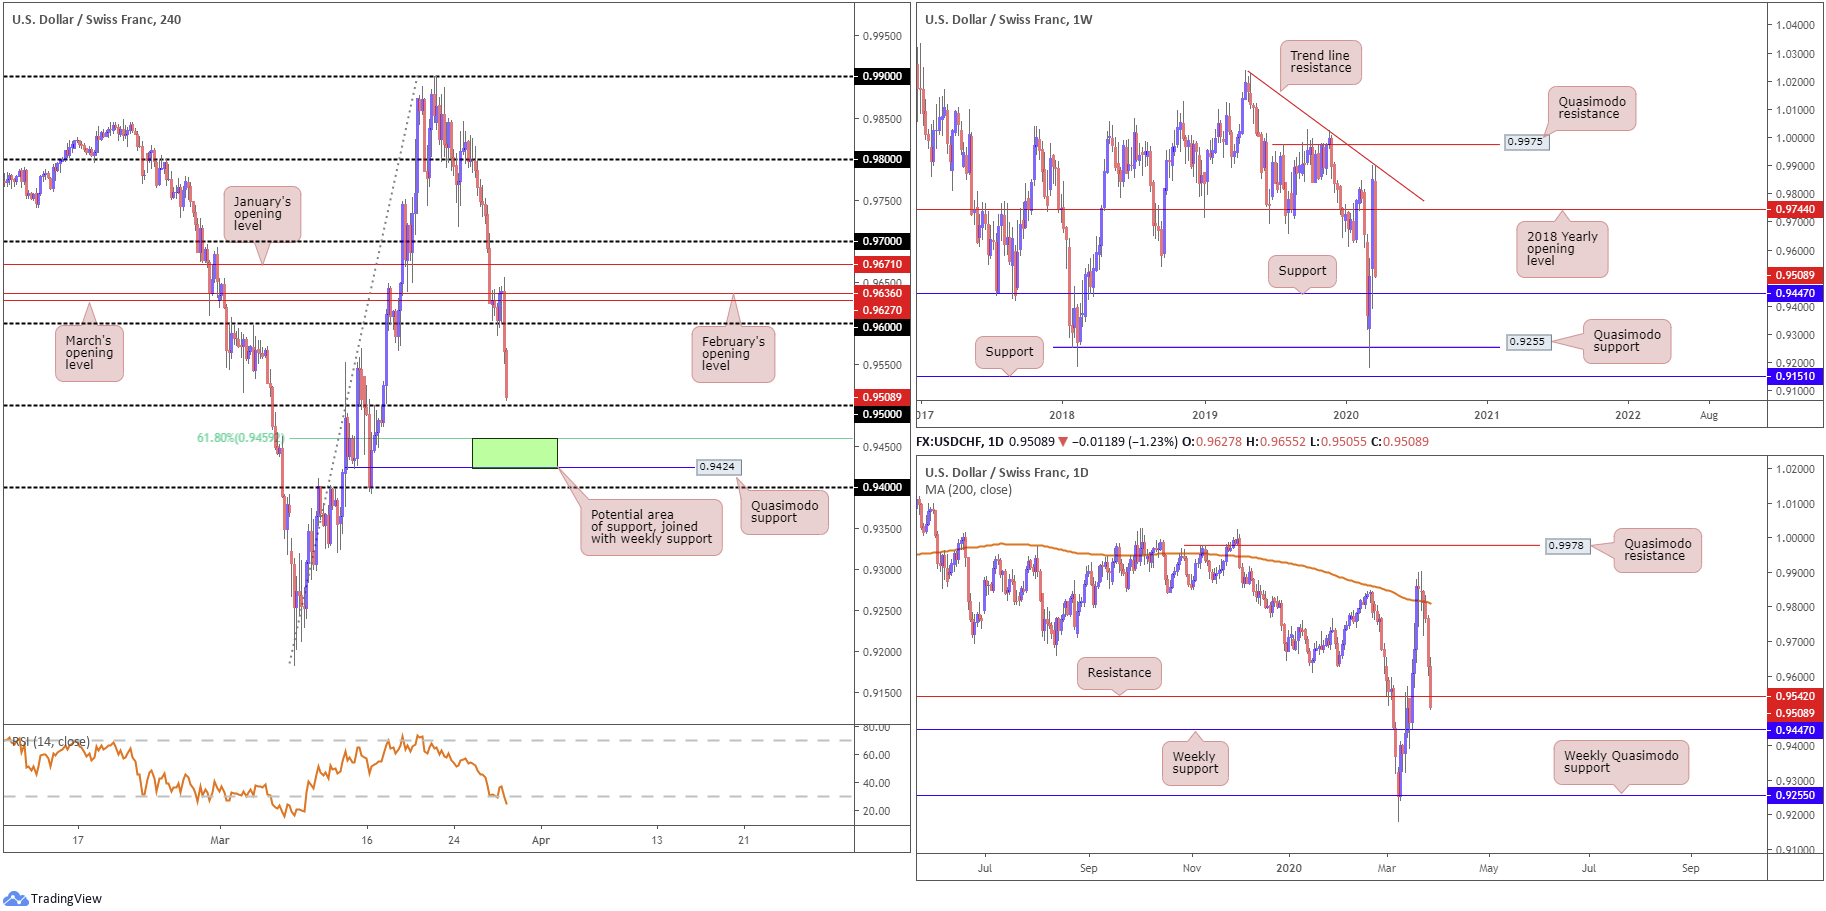Click the Quasimodo support callout on 4H chart
The height and width of the screenshot is (911, 1826).
coord(785,512)
